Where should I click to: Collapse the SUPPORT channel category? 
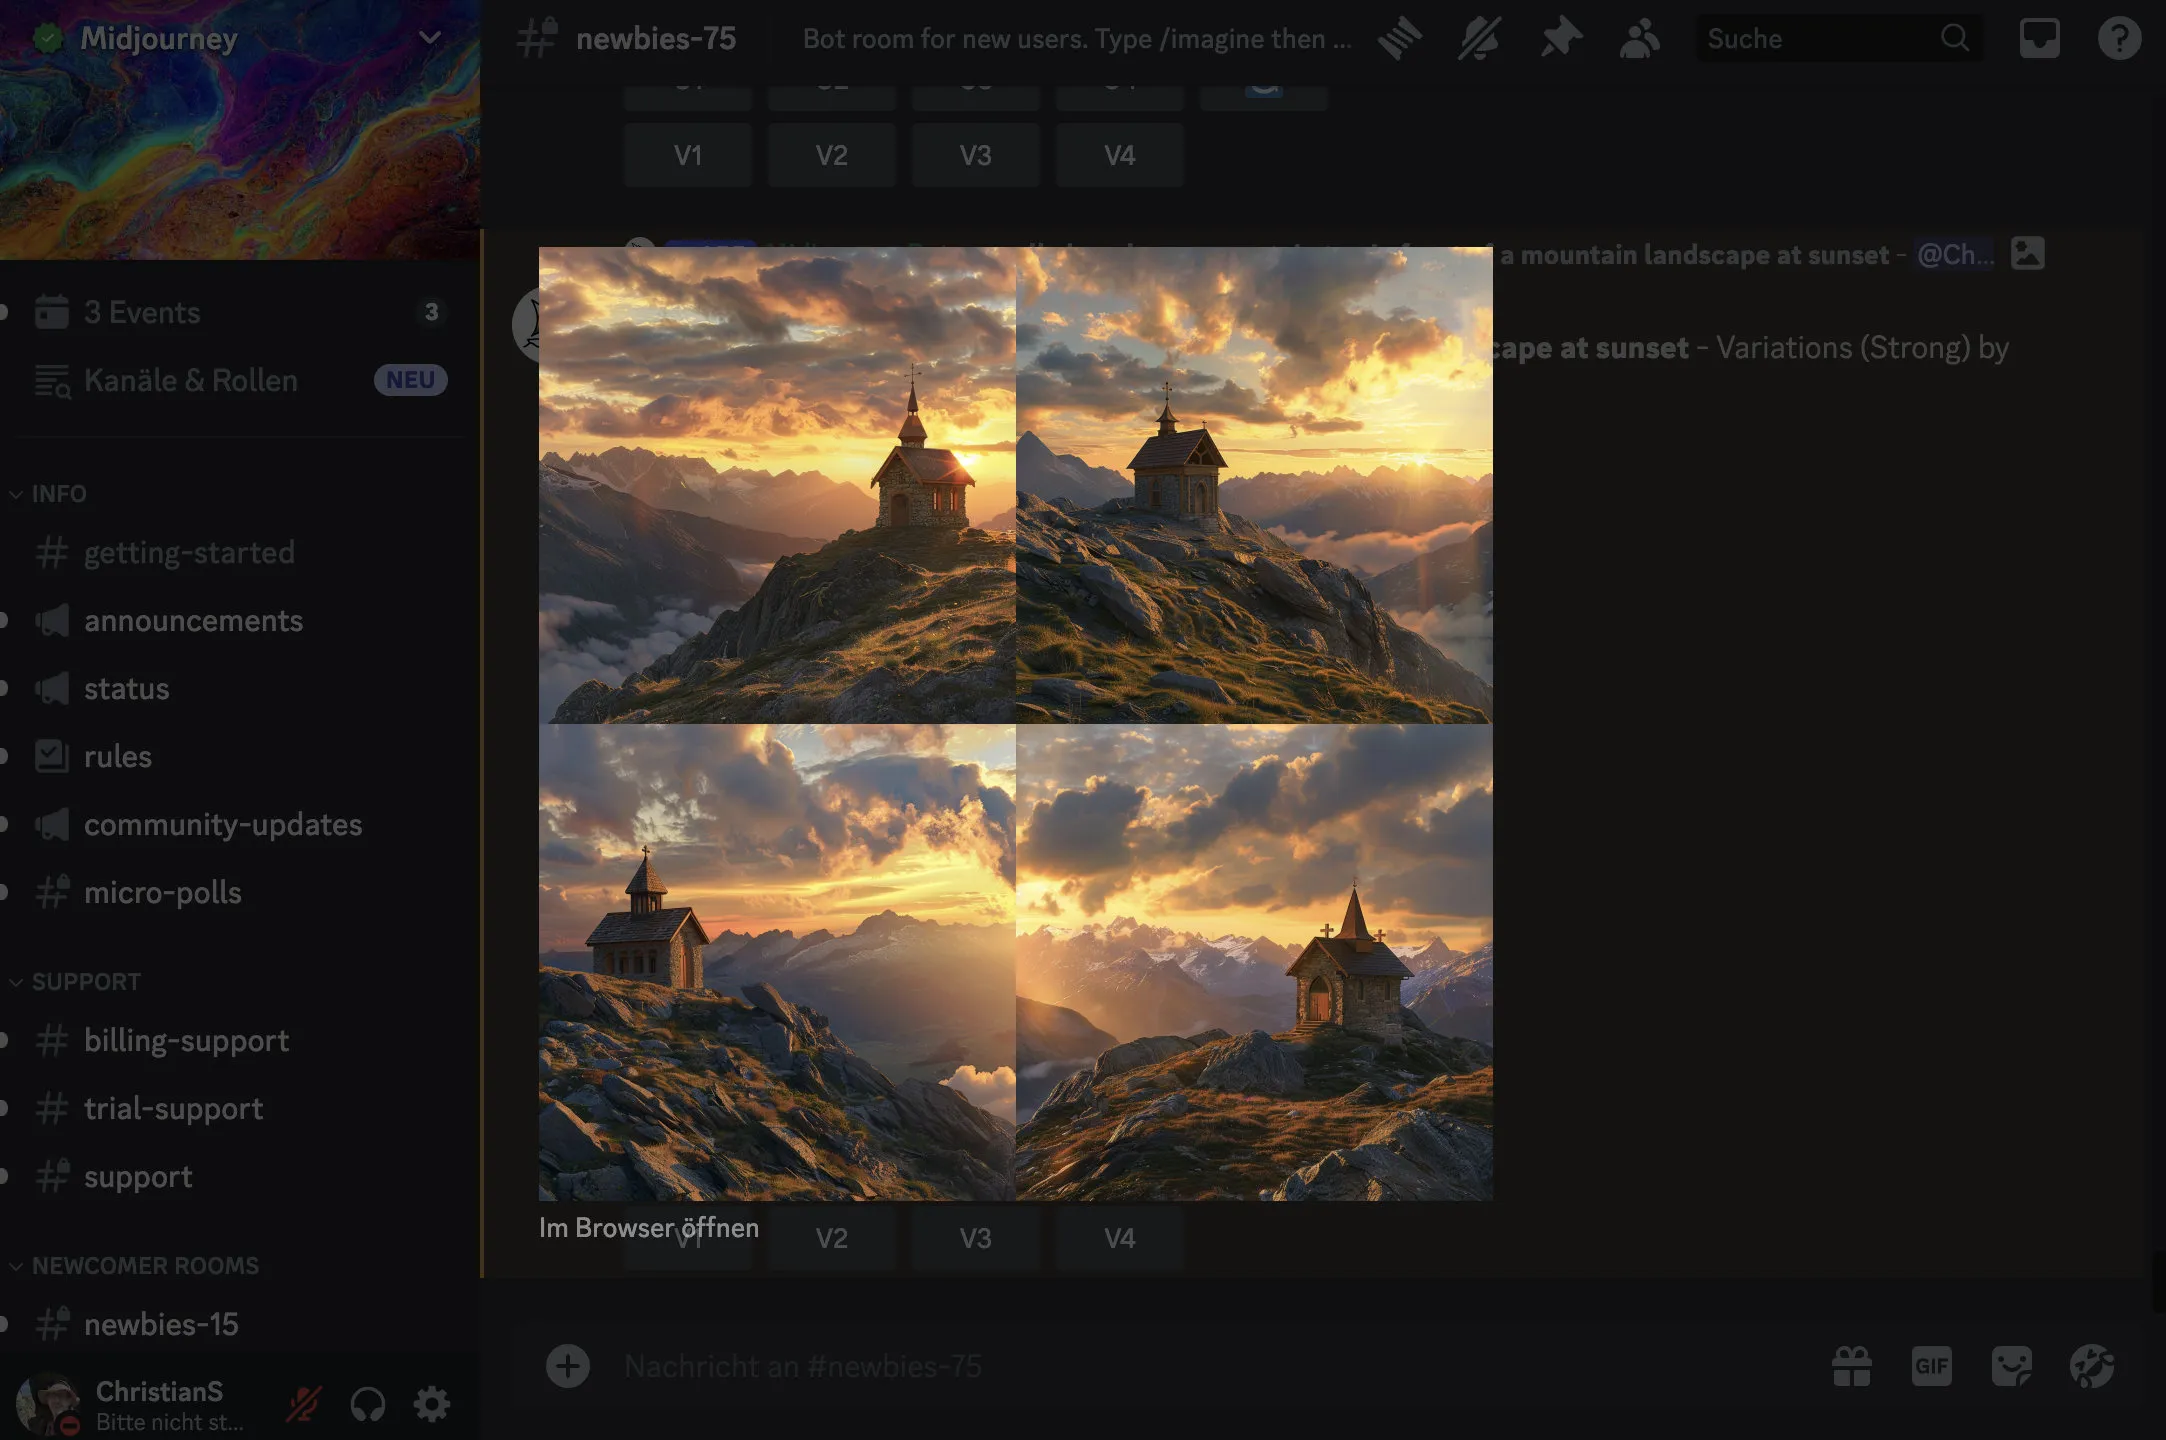[85, 982]
